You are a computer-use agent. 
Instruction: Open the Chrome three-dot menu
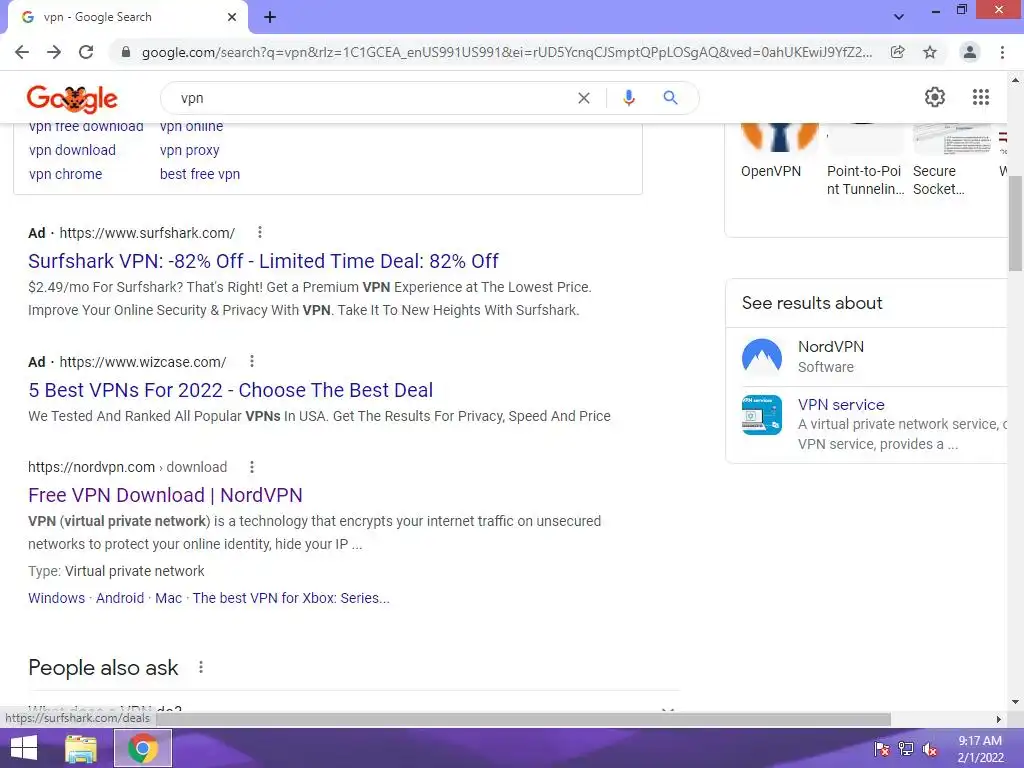coord(1002,52)
